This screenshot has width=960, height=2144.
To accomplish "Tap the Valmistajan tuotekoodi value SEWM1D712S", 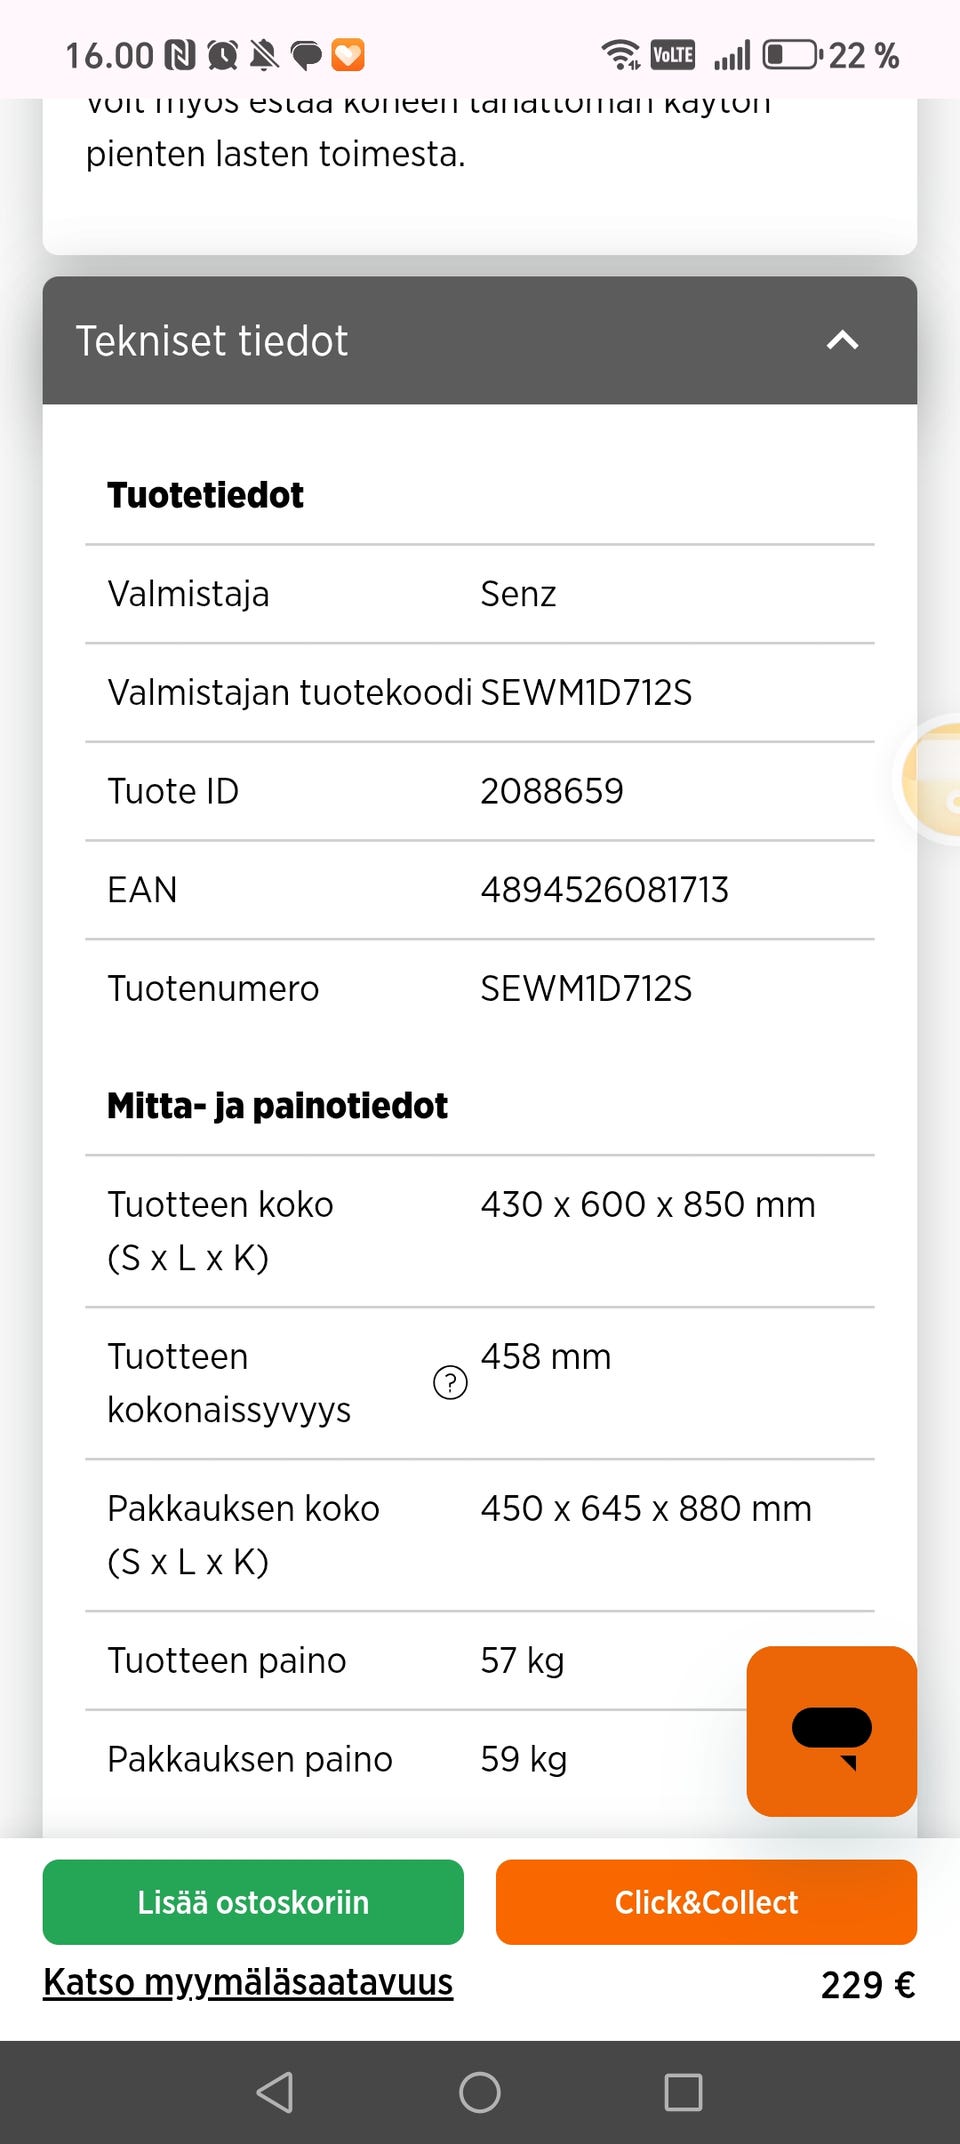I will click(x=586, y=693).
